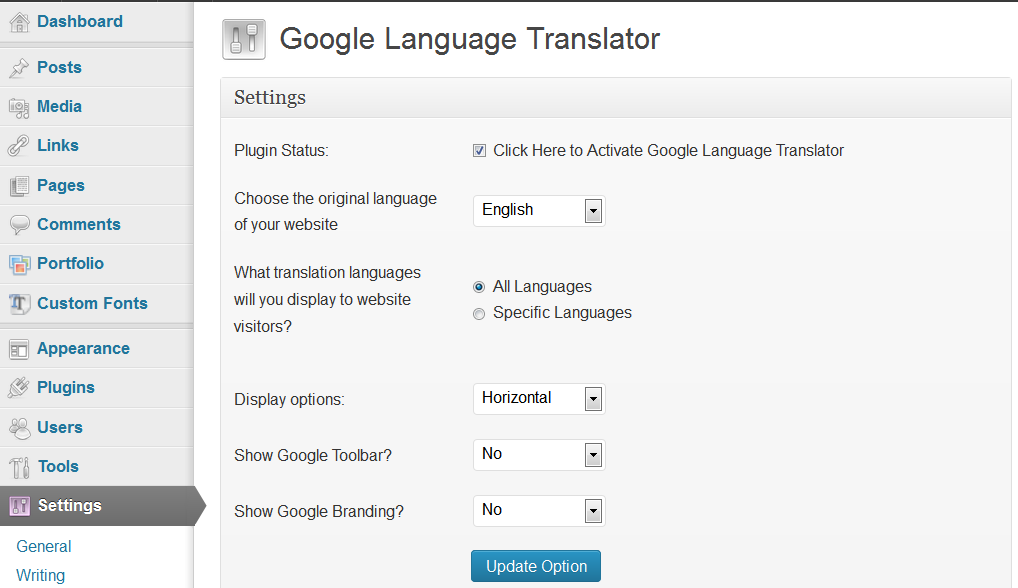Click the Media icon in sidebar
Image resolution: width=1018 pixels, height=588 pixels.
[19, 107]
